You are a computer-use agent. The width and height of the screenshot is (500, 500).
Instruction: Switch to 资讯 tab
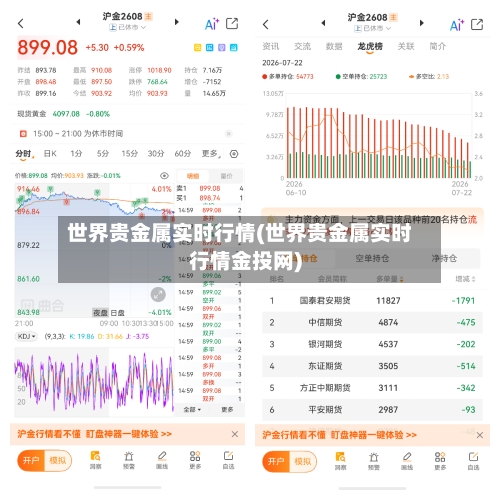click(271, 46)
